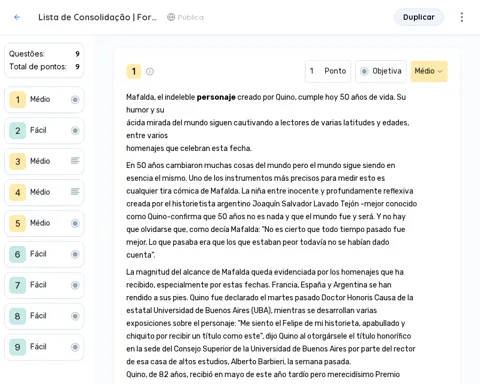Click the Duplicar button

click(x=419, y=17)
